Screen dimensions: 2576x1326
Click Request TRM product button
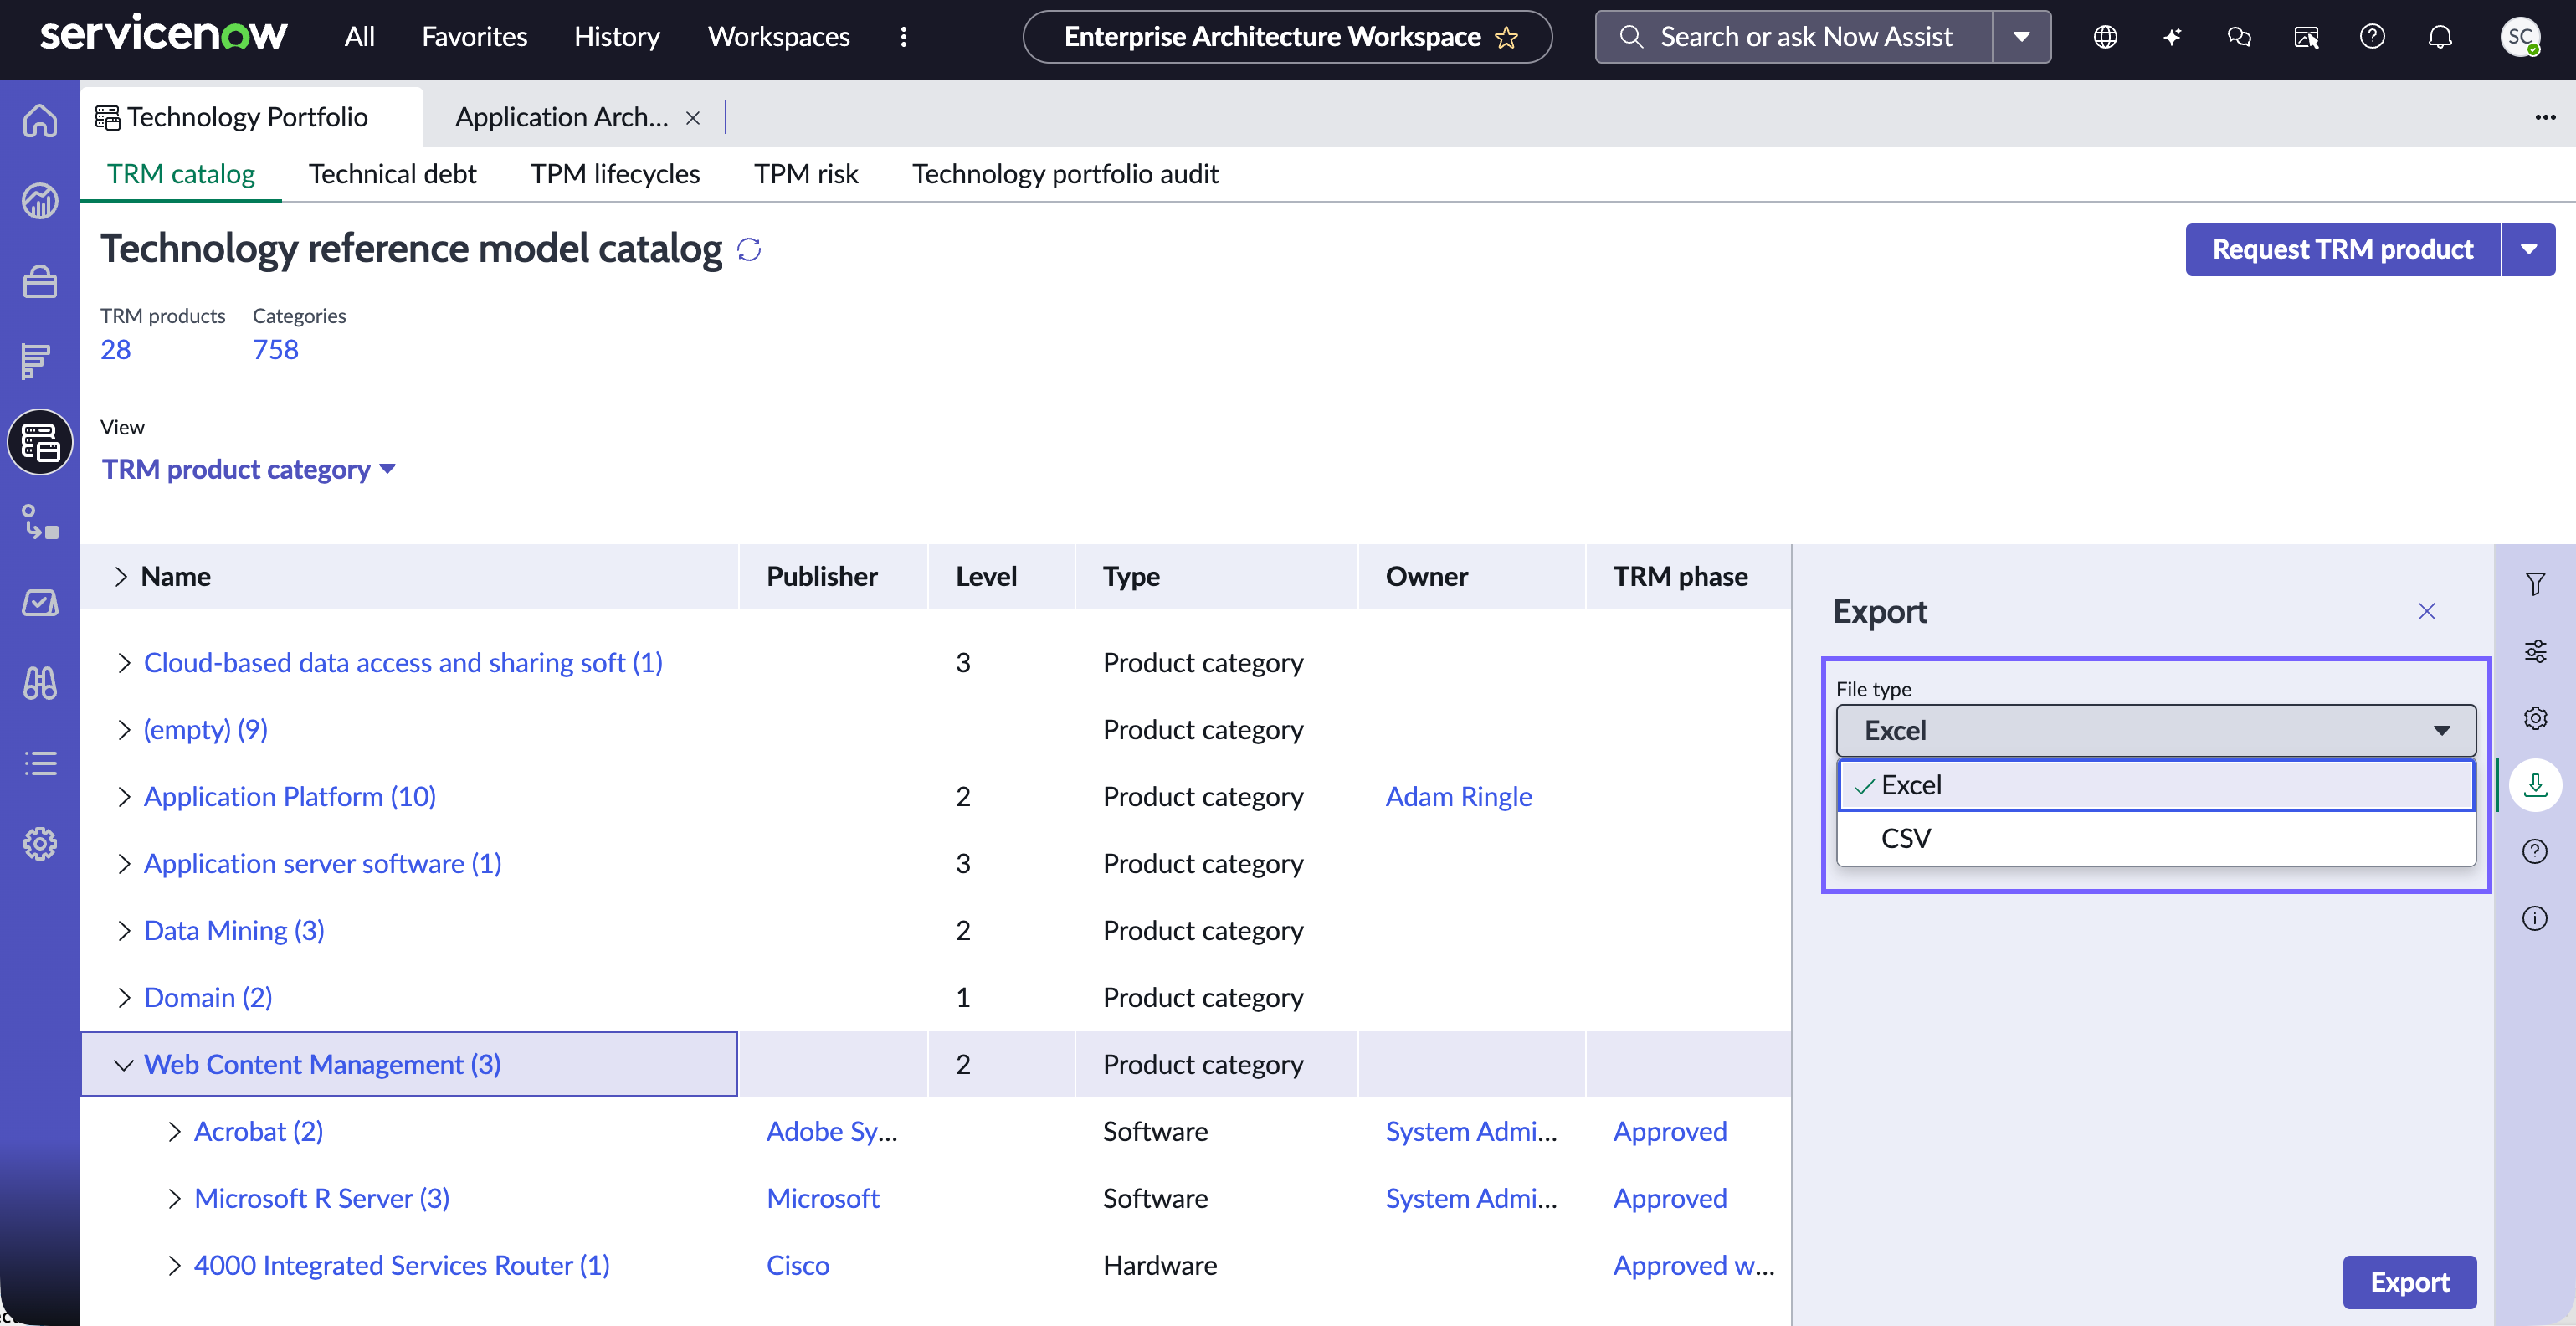click(2342, 249)
